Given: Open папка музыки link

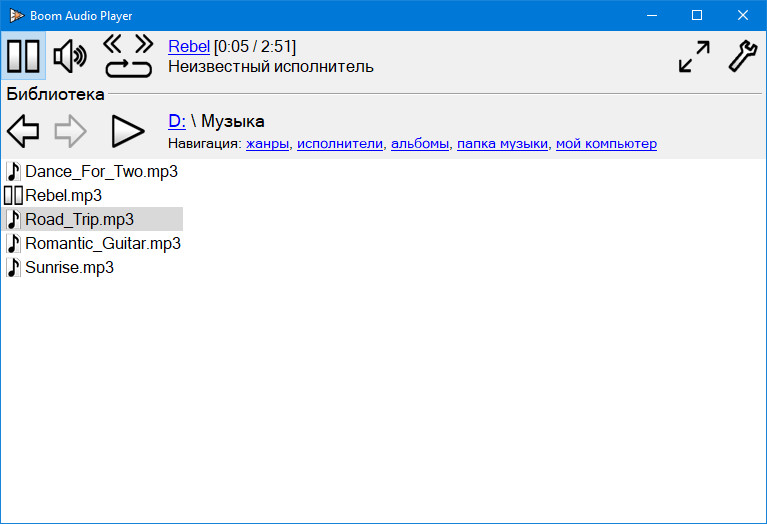Looking at the screenshot, I should pos(502,144).
